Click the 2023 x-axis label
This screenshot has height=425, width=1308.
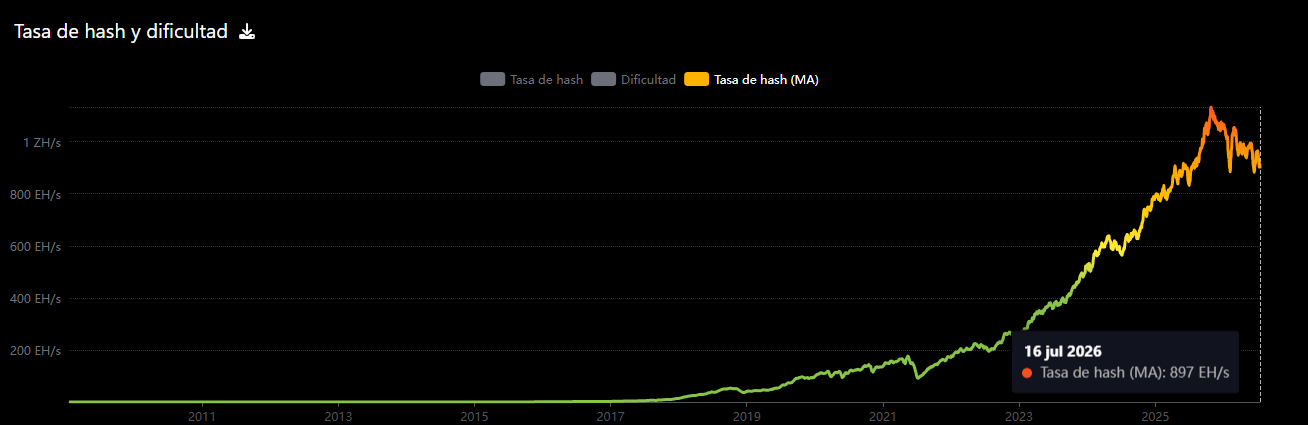(x=1019, y=415)
